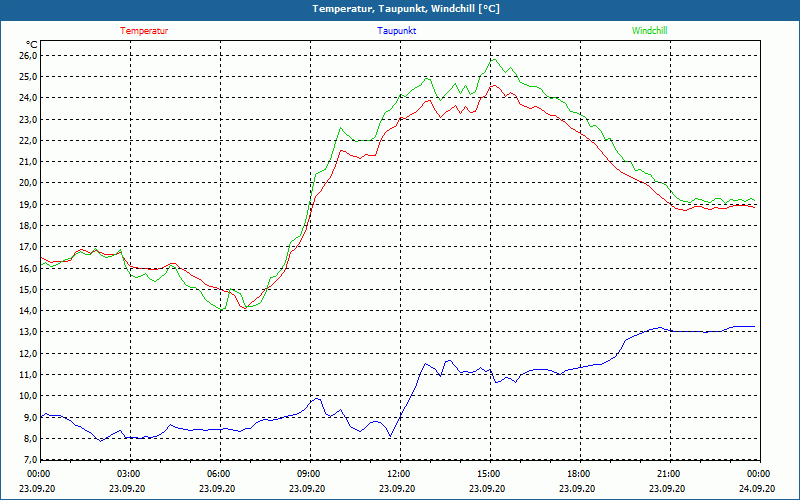
Task: Click the 21:00 time label on x-axis
Action: pyautogui.click(x=669, y=473)
